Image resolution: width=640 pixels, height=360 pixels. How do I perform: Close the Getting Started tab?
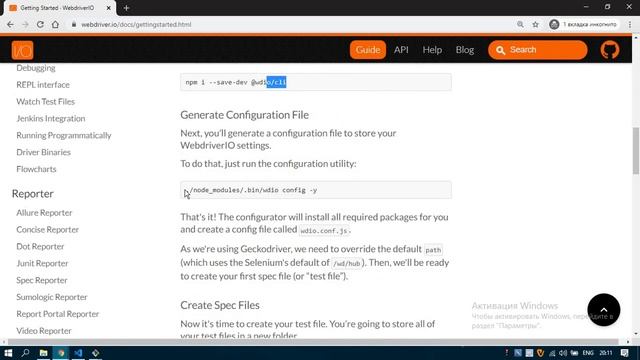(109, 8)
